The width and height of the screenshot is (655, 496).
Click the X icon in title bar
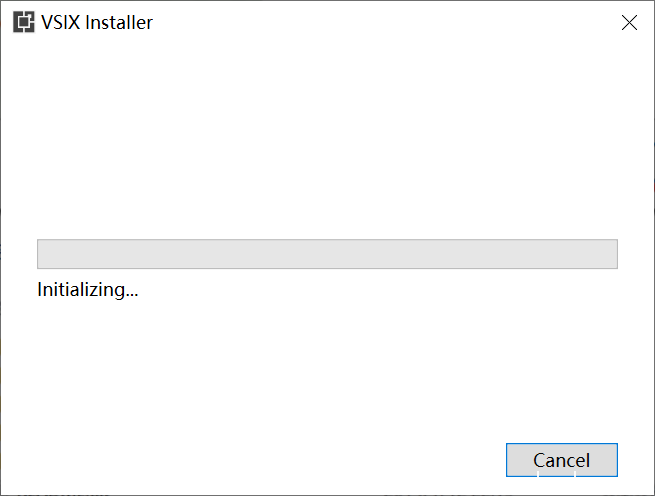coord(629,23)
